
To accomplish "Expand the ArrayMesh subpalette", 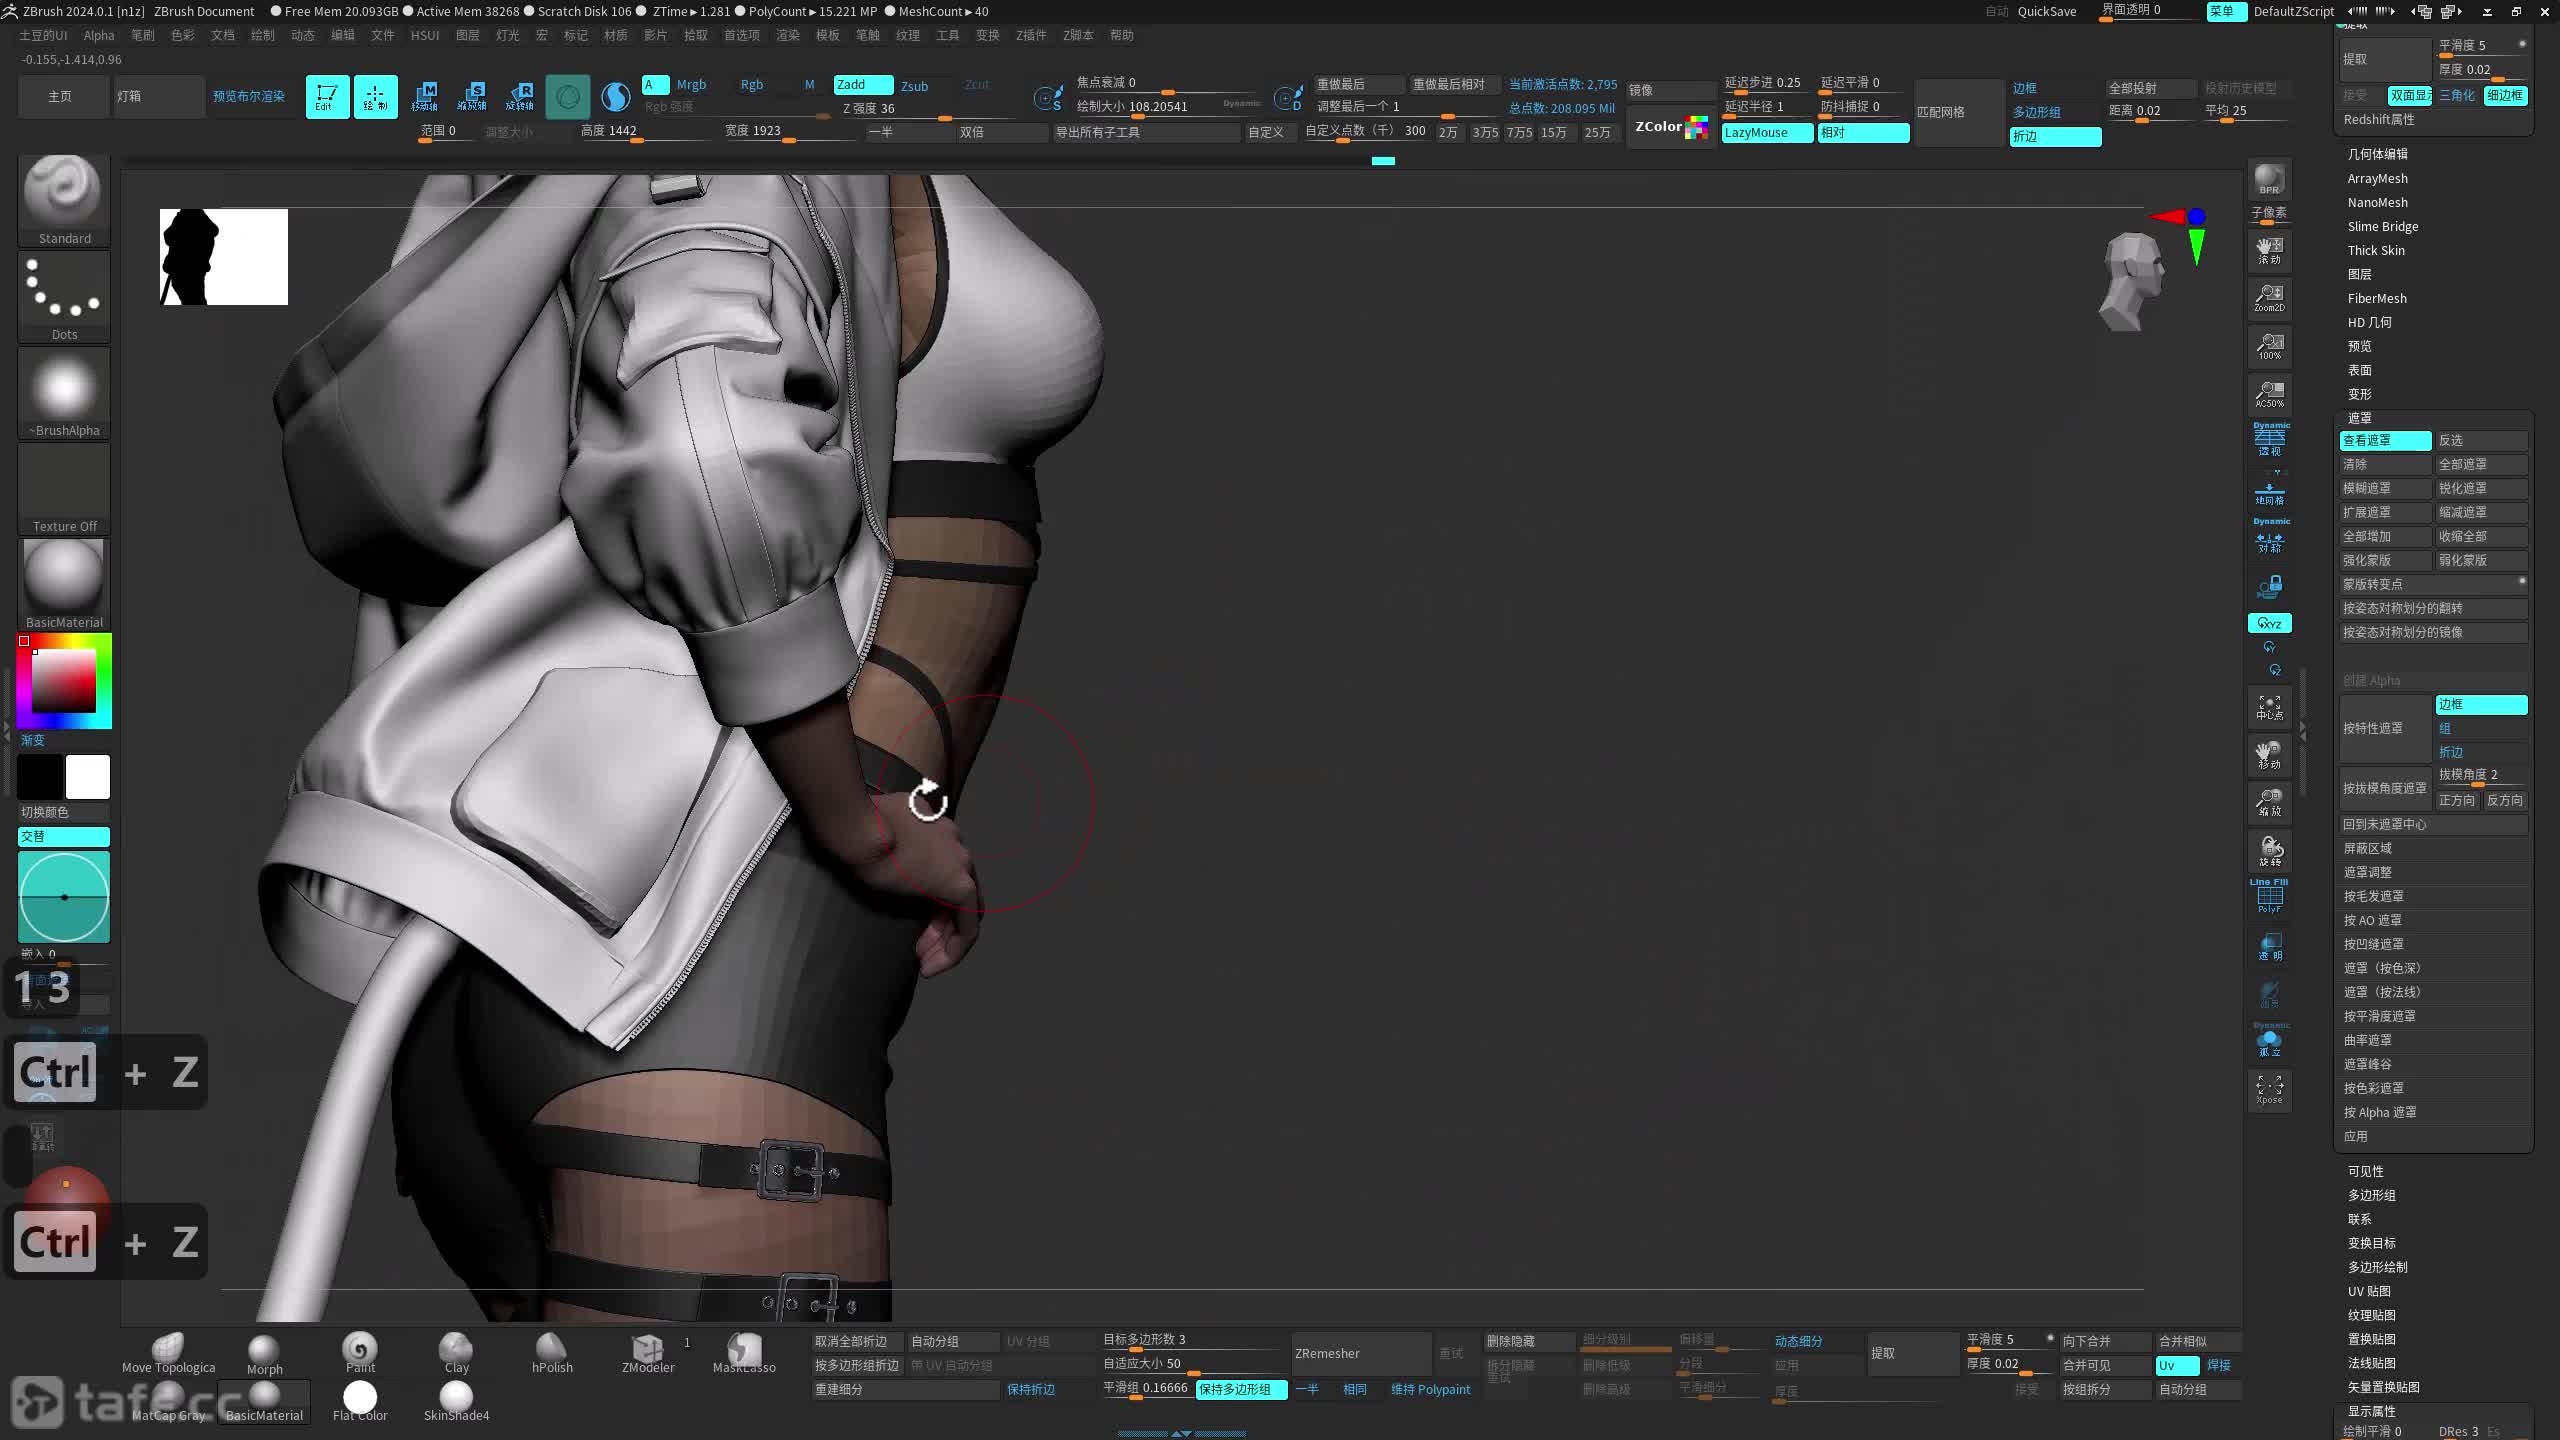I will [2377, 179].
